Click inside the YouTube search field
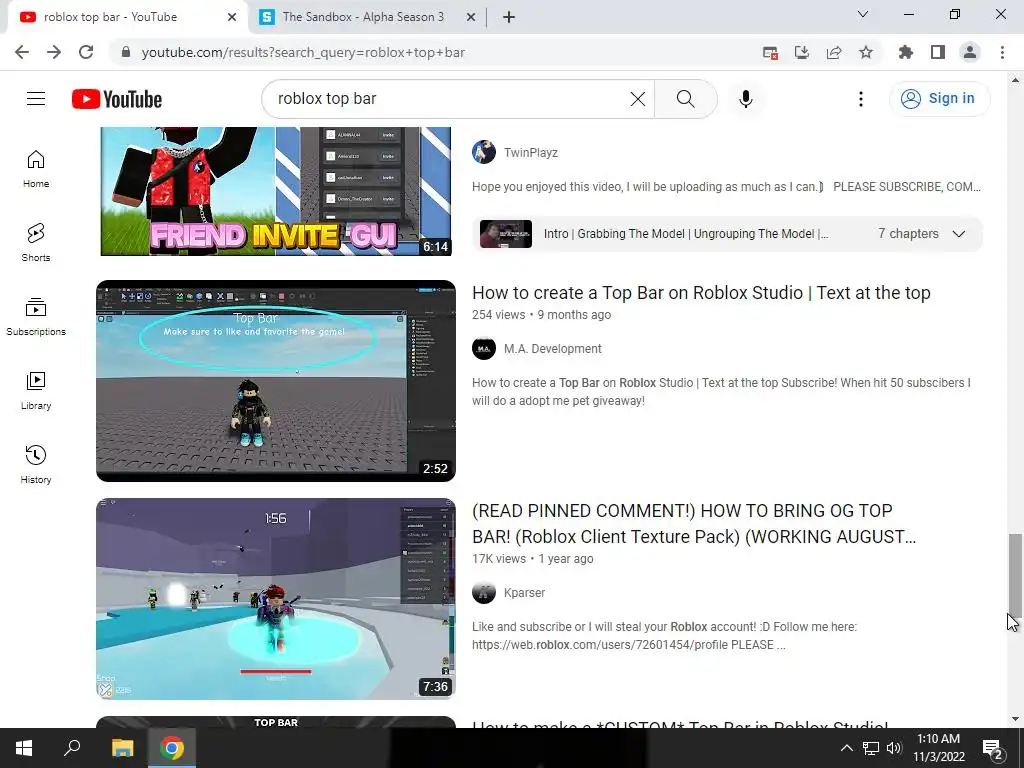This screenshot has height=768, width=1024. pyautogui.click(x=451, y=99)
